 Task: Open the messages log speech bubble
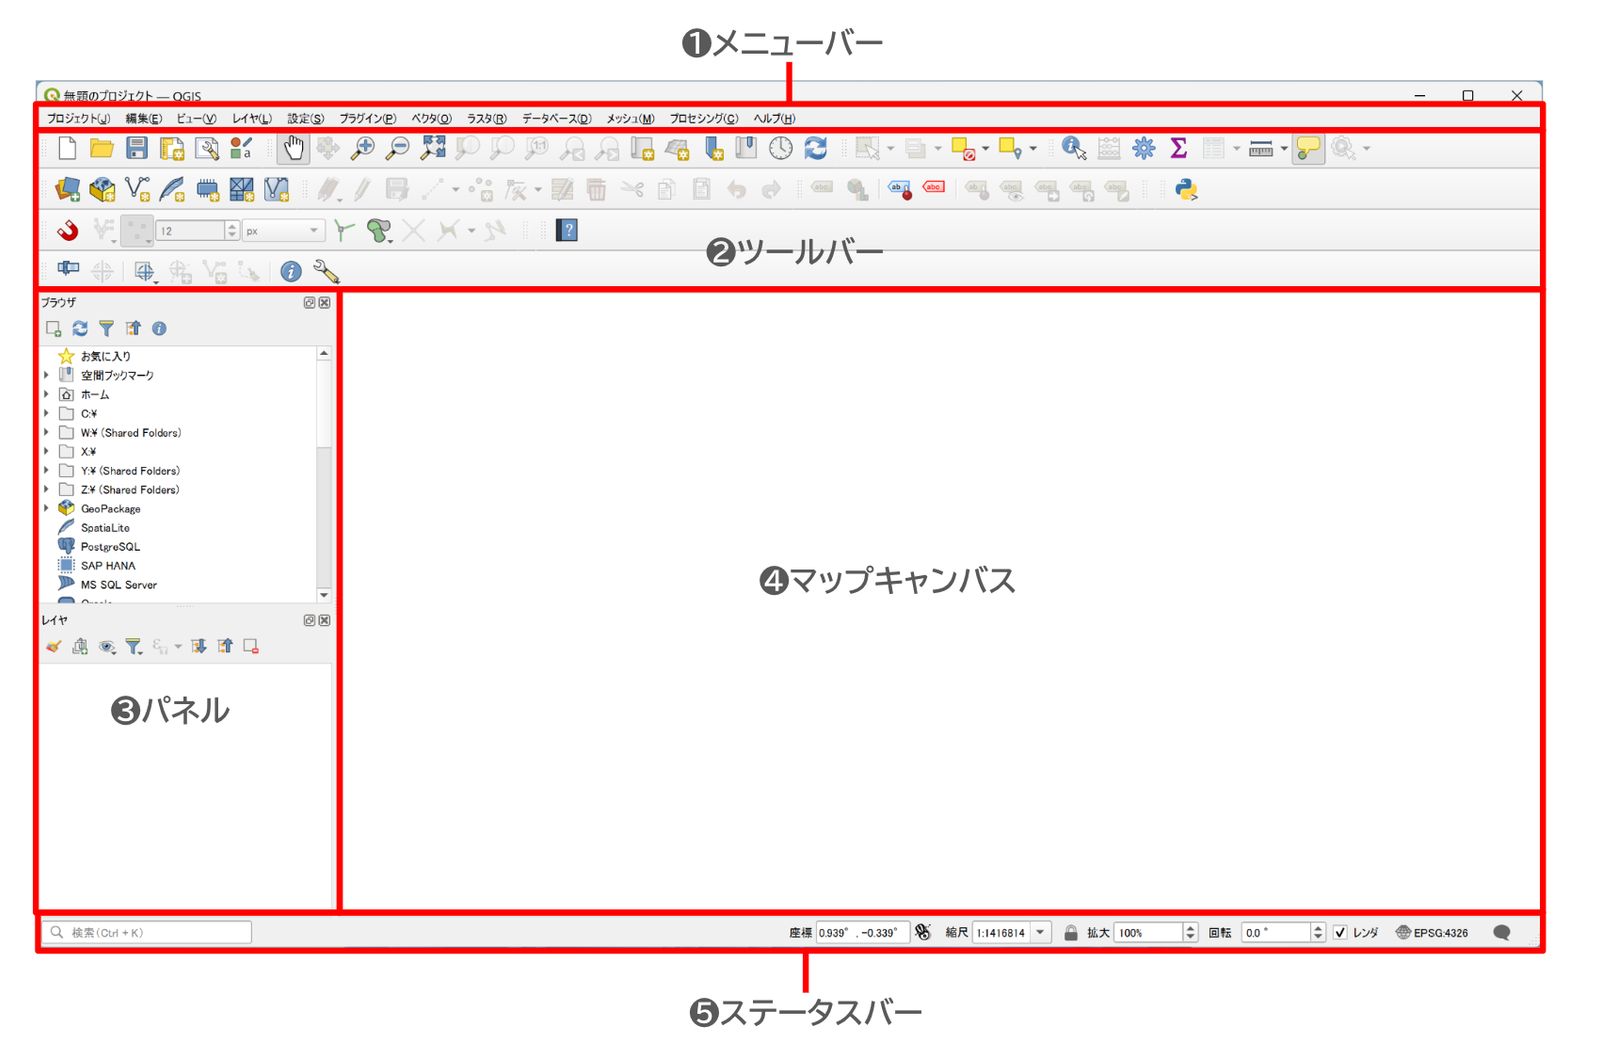pyautogui.click(x=1502, y=933)
